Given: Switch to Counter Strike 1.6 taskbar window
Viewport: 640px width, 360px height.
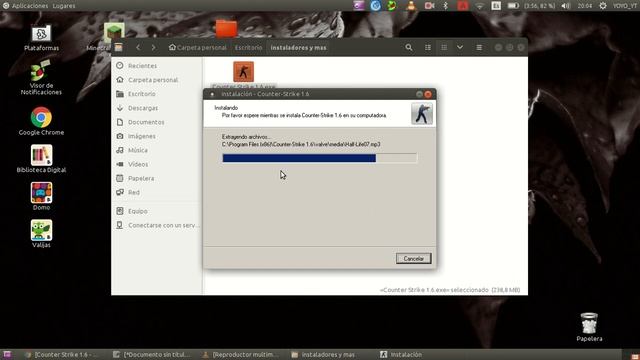Looking at the screenshot, I should pyautogui.click(x=62, y=355).
